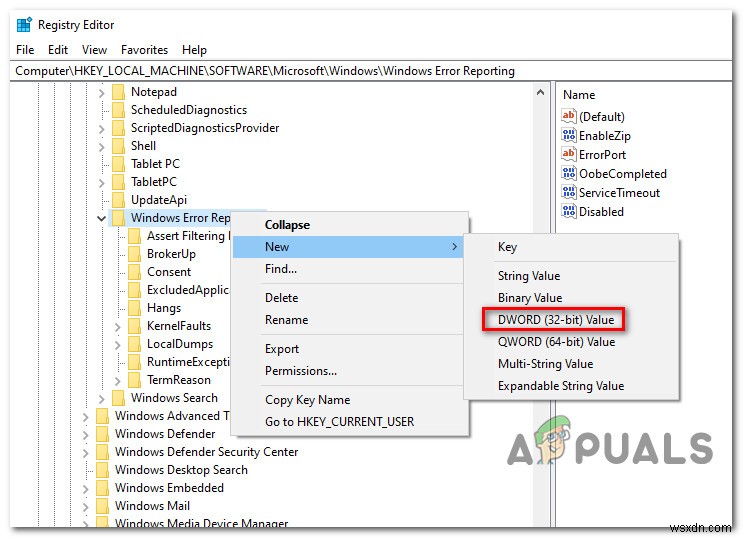Click the ErrorPort string value icon
Screen dimensions: 743x538
click(x=569, y=154)
